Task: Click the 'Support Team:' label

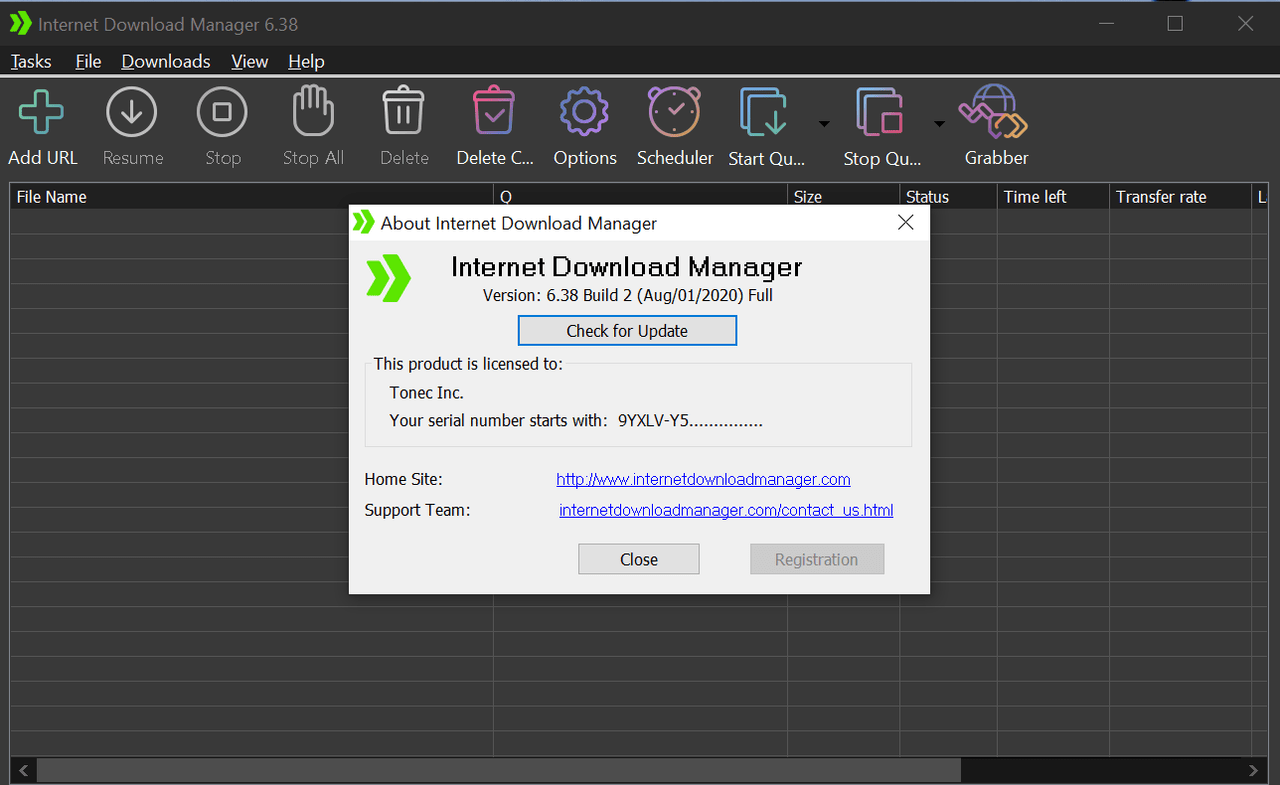Action: pos(417,510)
